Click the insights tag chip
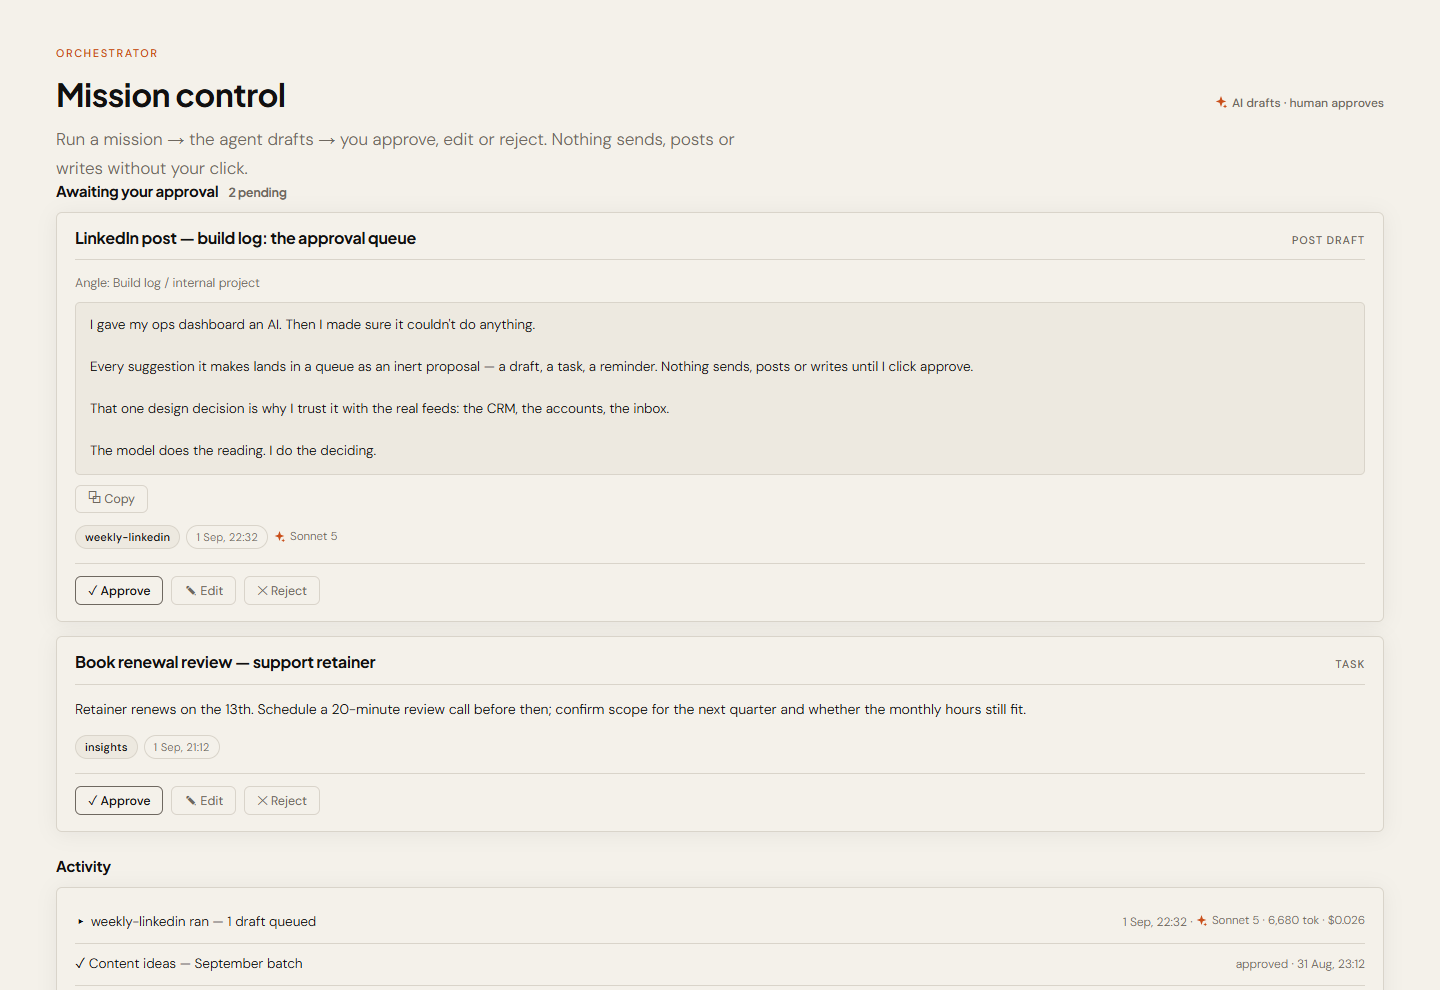This screenshot has width=1440, height=990. tap(106, 747)
